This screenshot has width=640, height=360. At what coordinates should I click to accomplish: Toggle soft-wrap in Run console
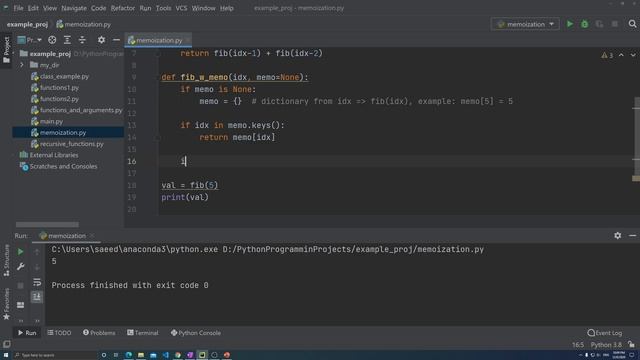(x=37, y=282)
